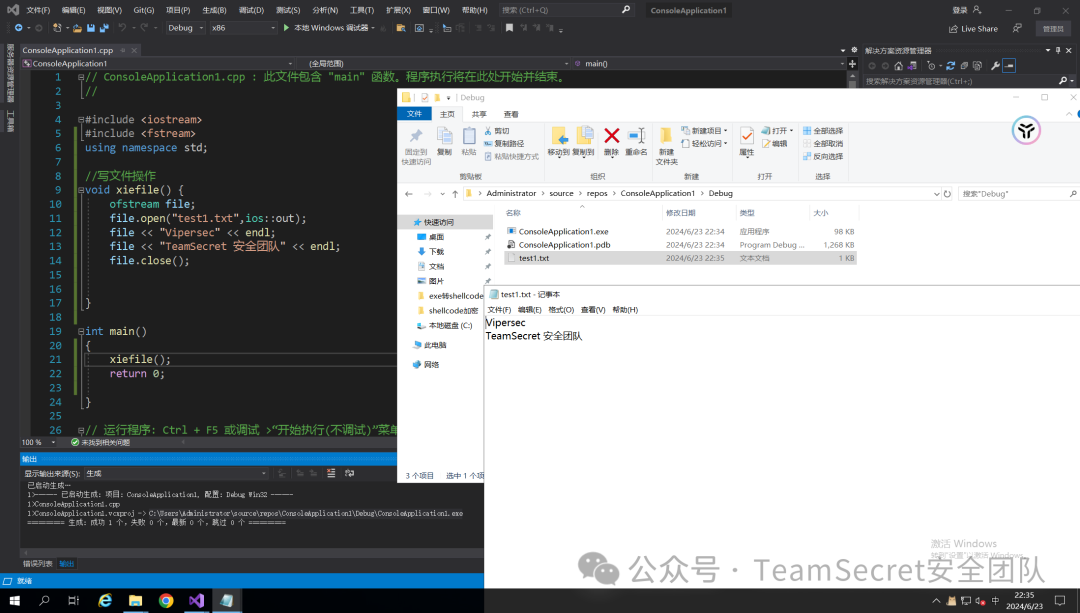Open the Debug configuration dropdown

185,28
